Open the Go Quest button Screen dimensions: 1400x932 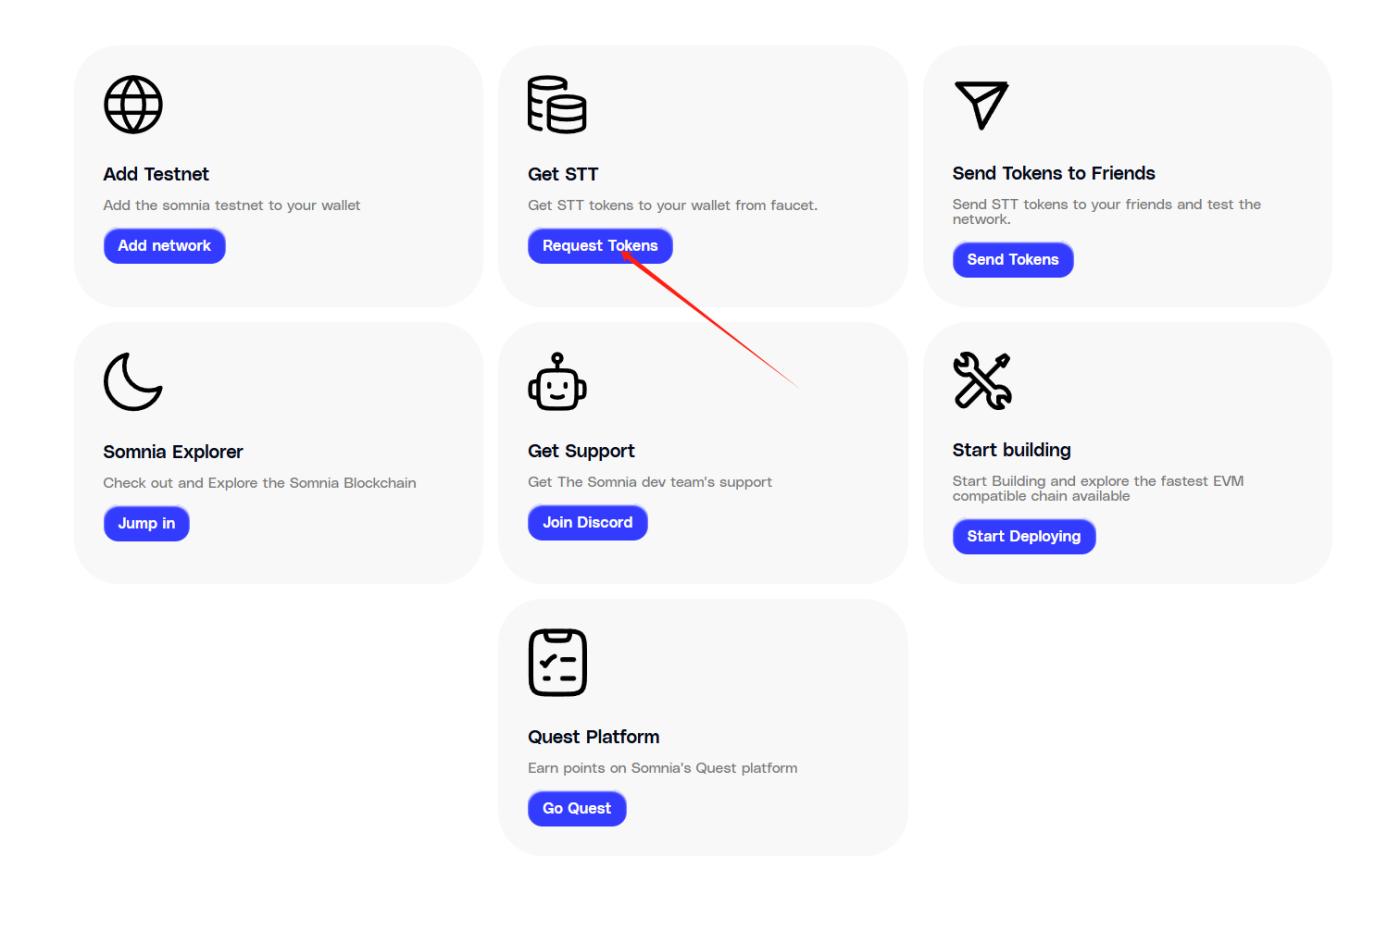pyautogui.click(x=576, y=808)
